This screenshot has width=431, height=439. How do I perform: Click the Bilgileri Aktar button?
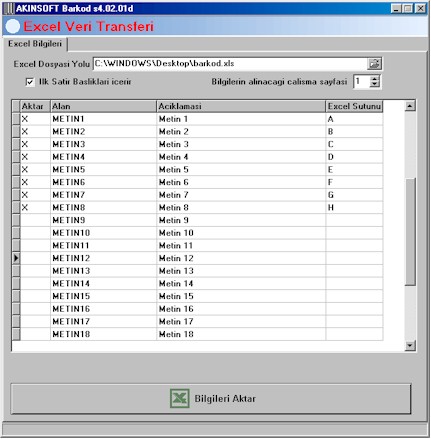tap(211, 399)
